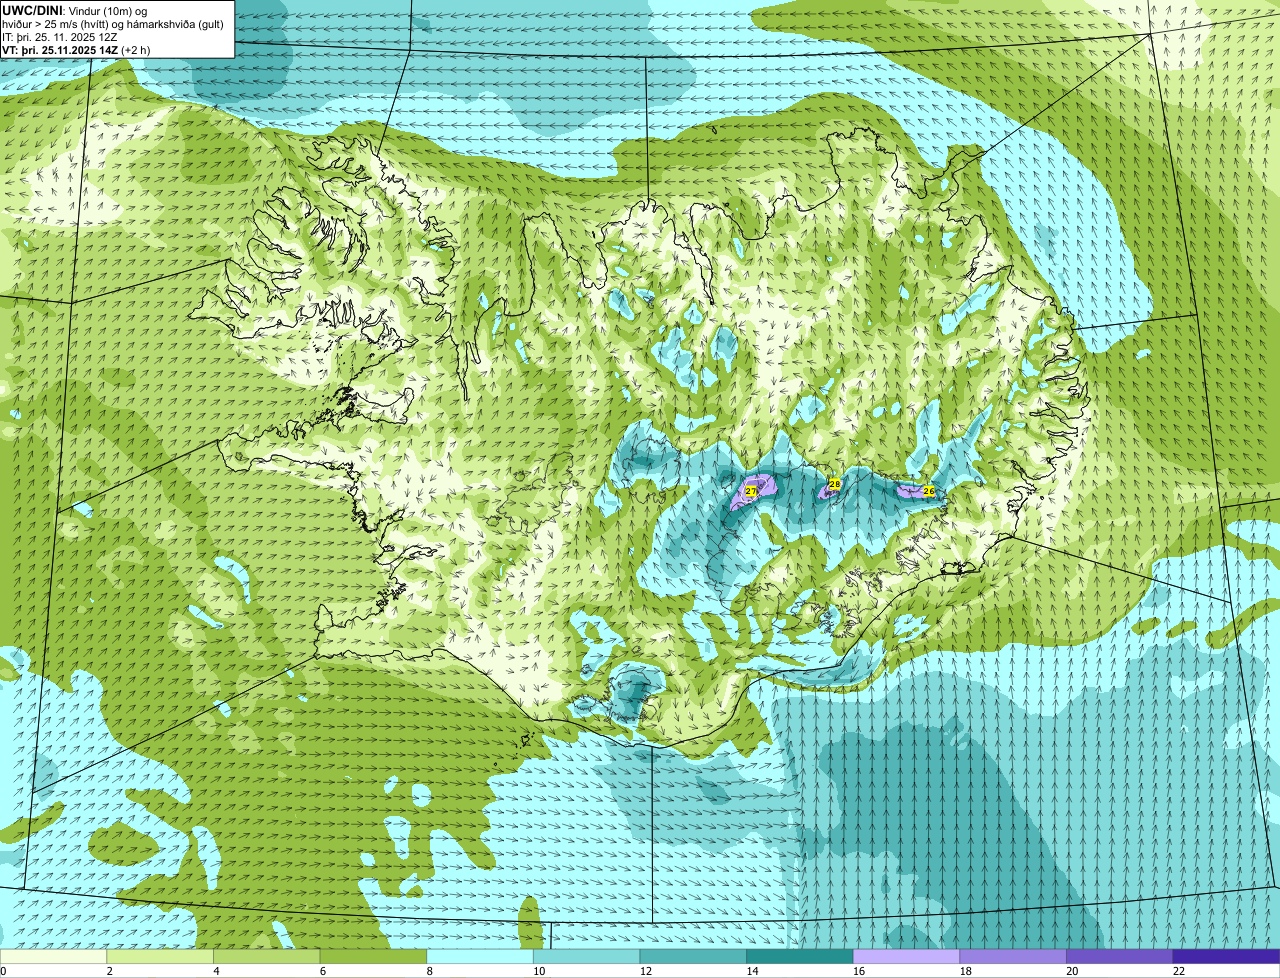1280x978 pixels.
Task: Click the 6–8 m/s olive green legend swatch
Action: (x=373, y=956)
